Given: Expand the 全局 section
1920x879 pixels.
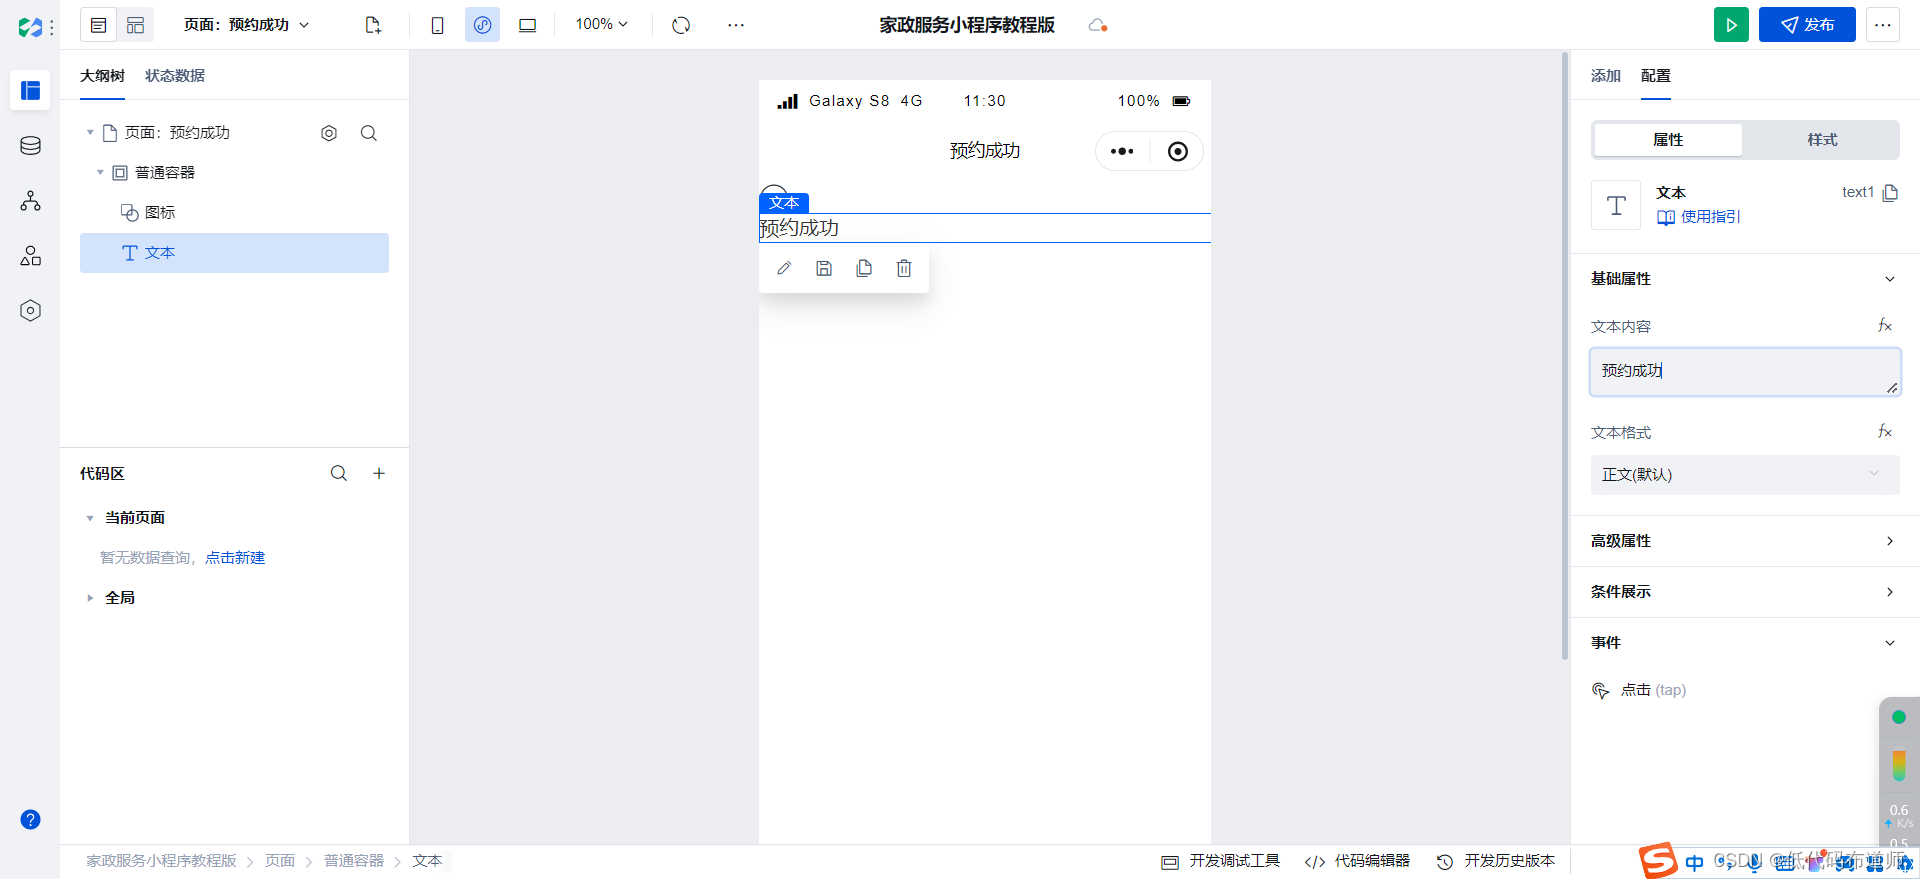Looking at the screenshot, I should (x=90, y=598).
